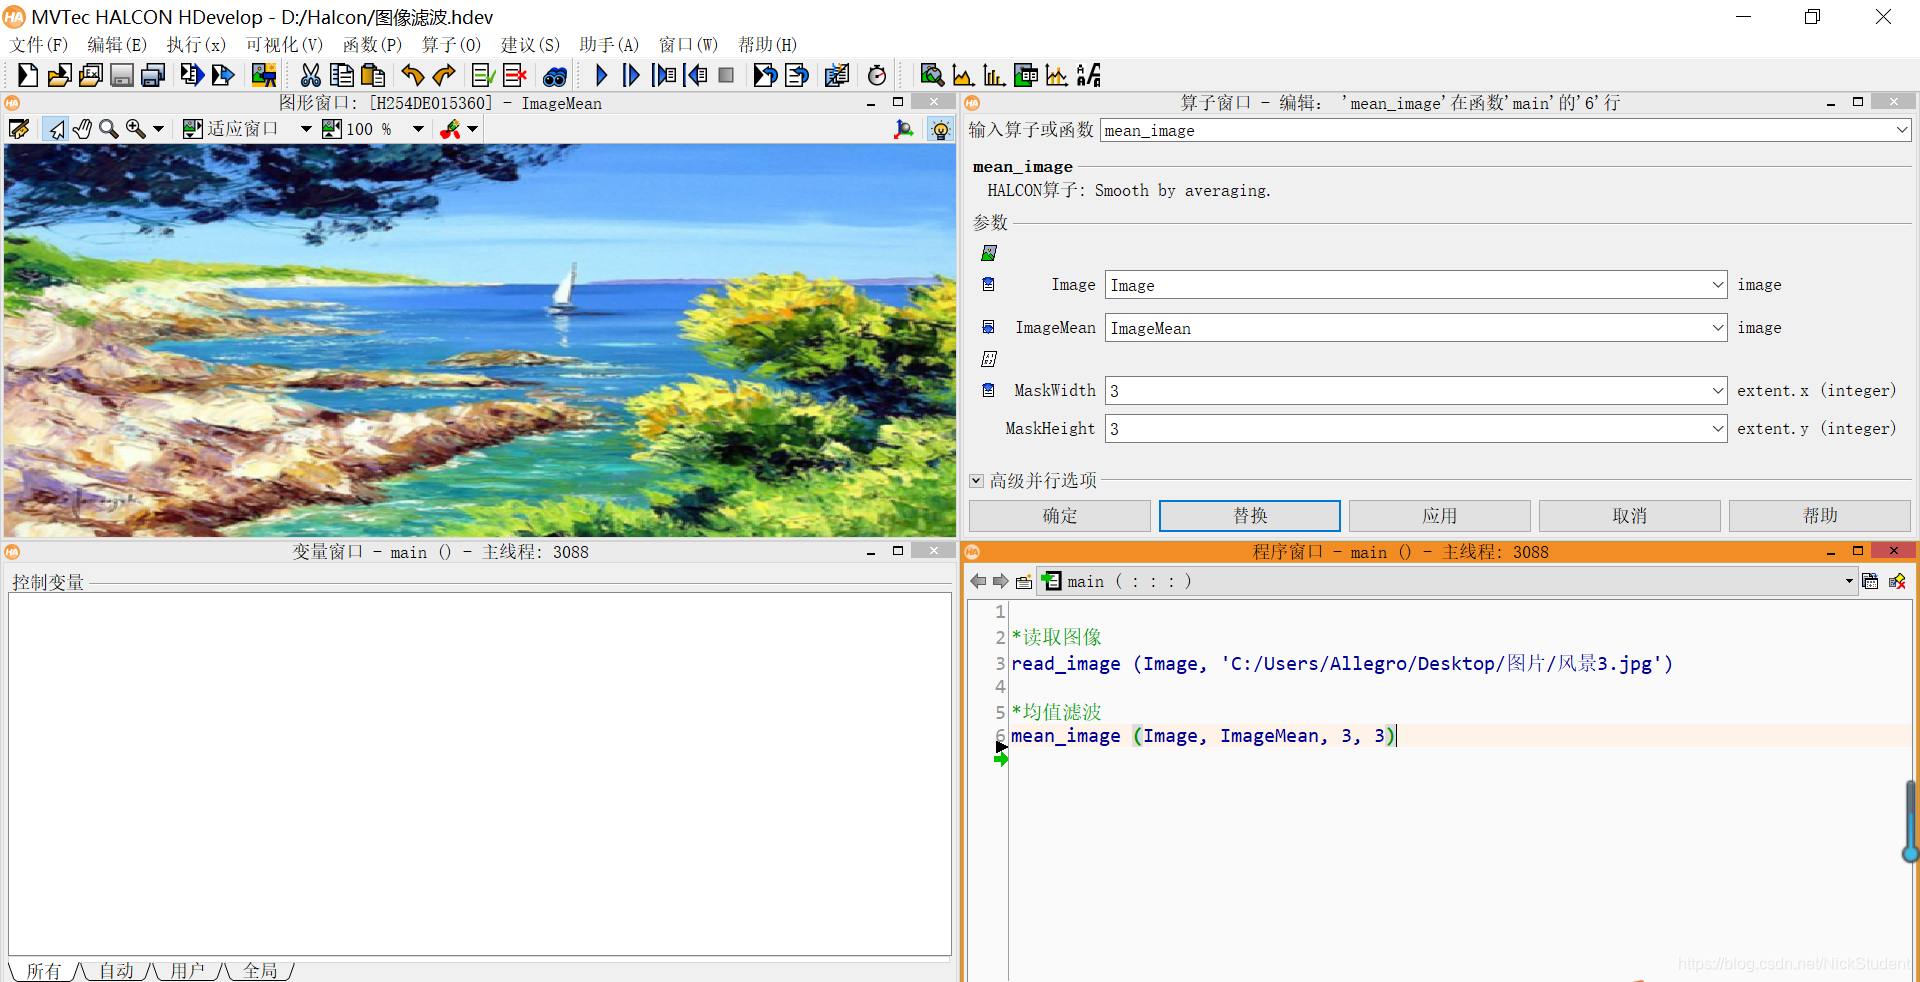Undo the last edit
Screen dimensions: 1920x982
412,75
